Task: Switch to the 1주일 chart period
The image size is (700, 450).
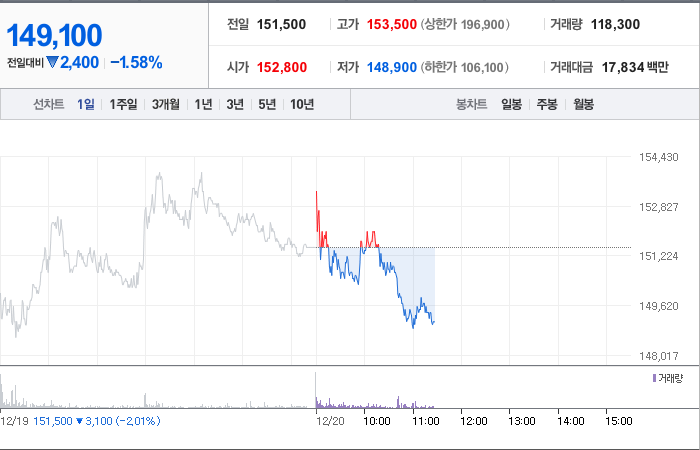Action: coord(123,104)
